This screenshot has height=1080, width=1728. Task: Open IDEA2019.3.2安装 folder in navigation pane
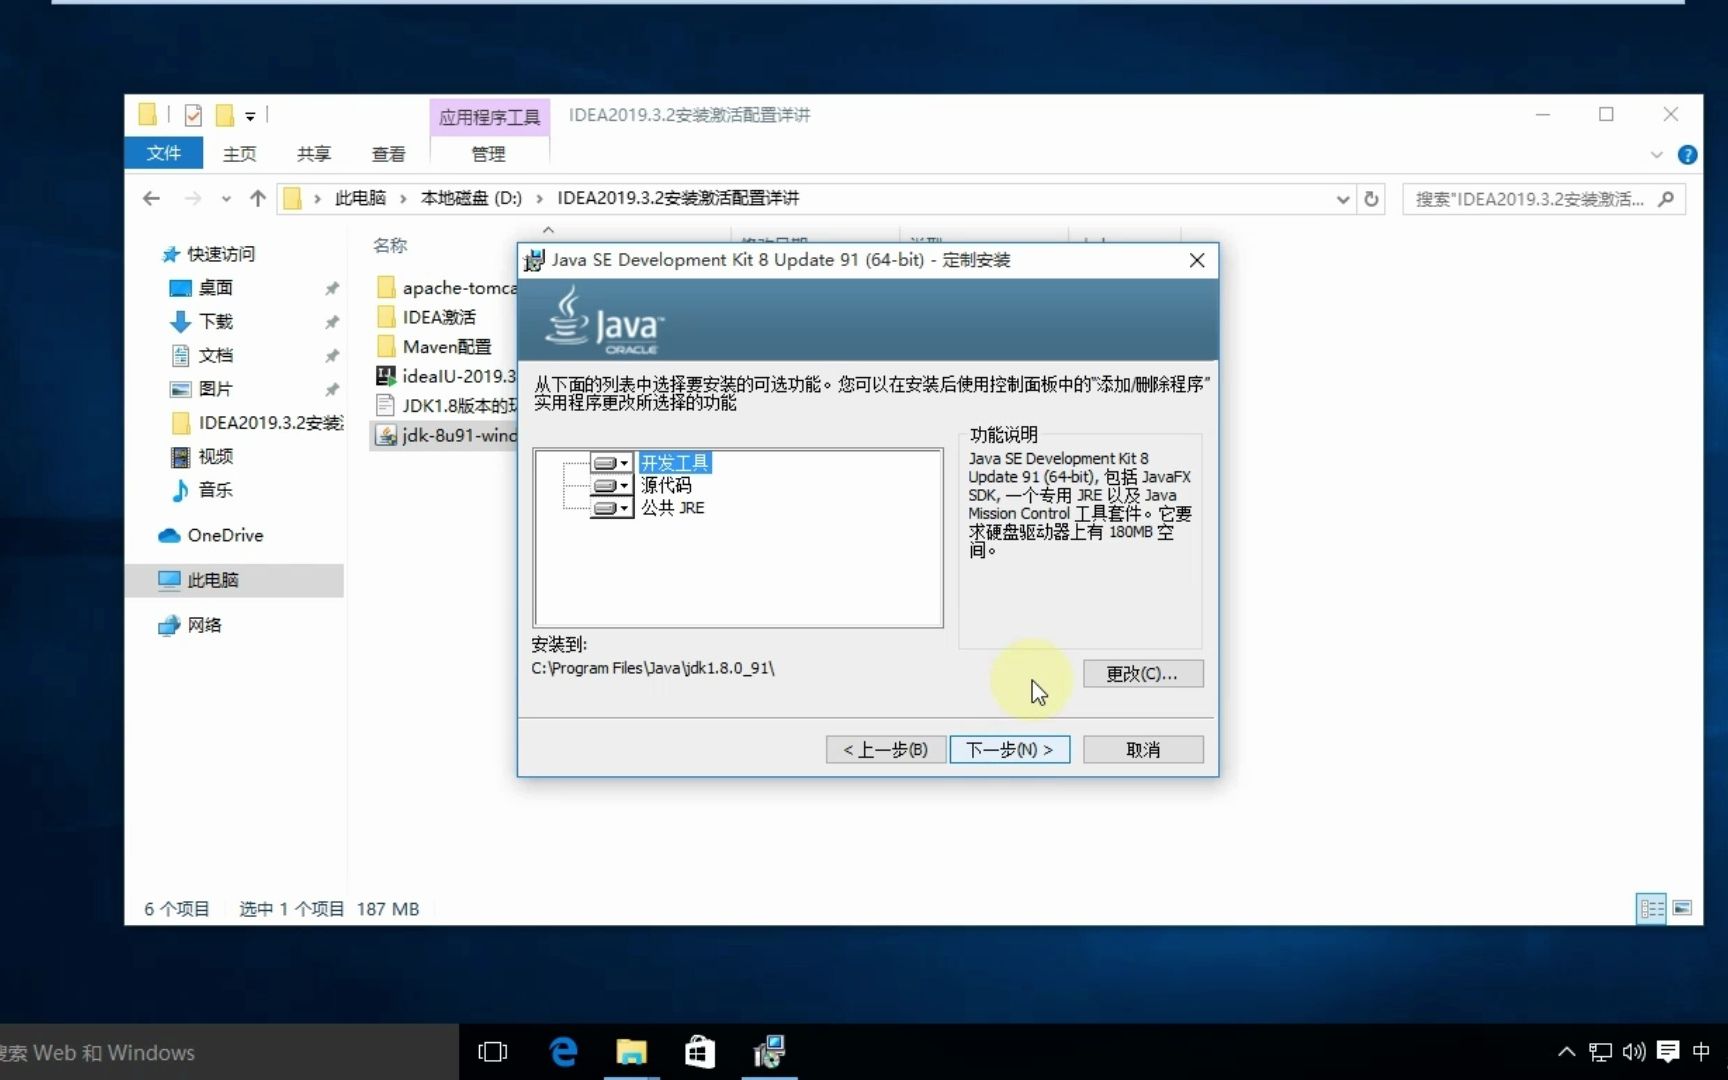coord(270,423)
